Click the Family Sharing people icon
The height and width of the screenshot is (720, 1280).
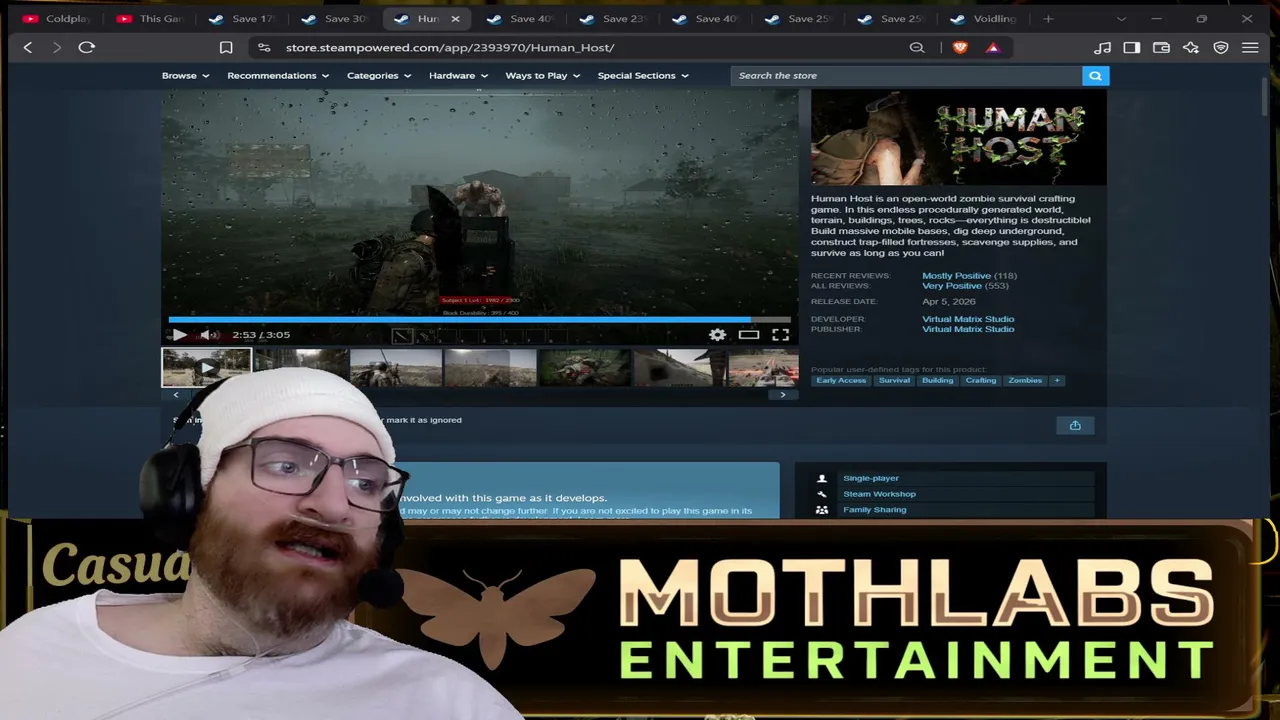(x=822, y=510)
